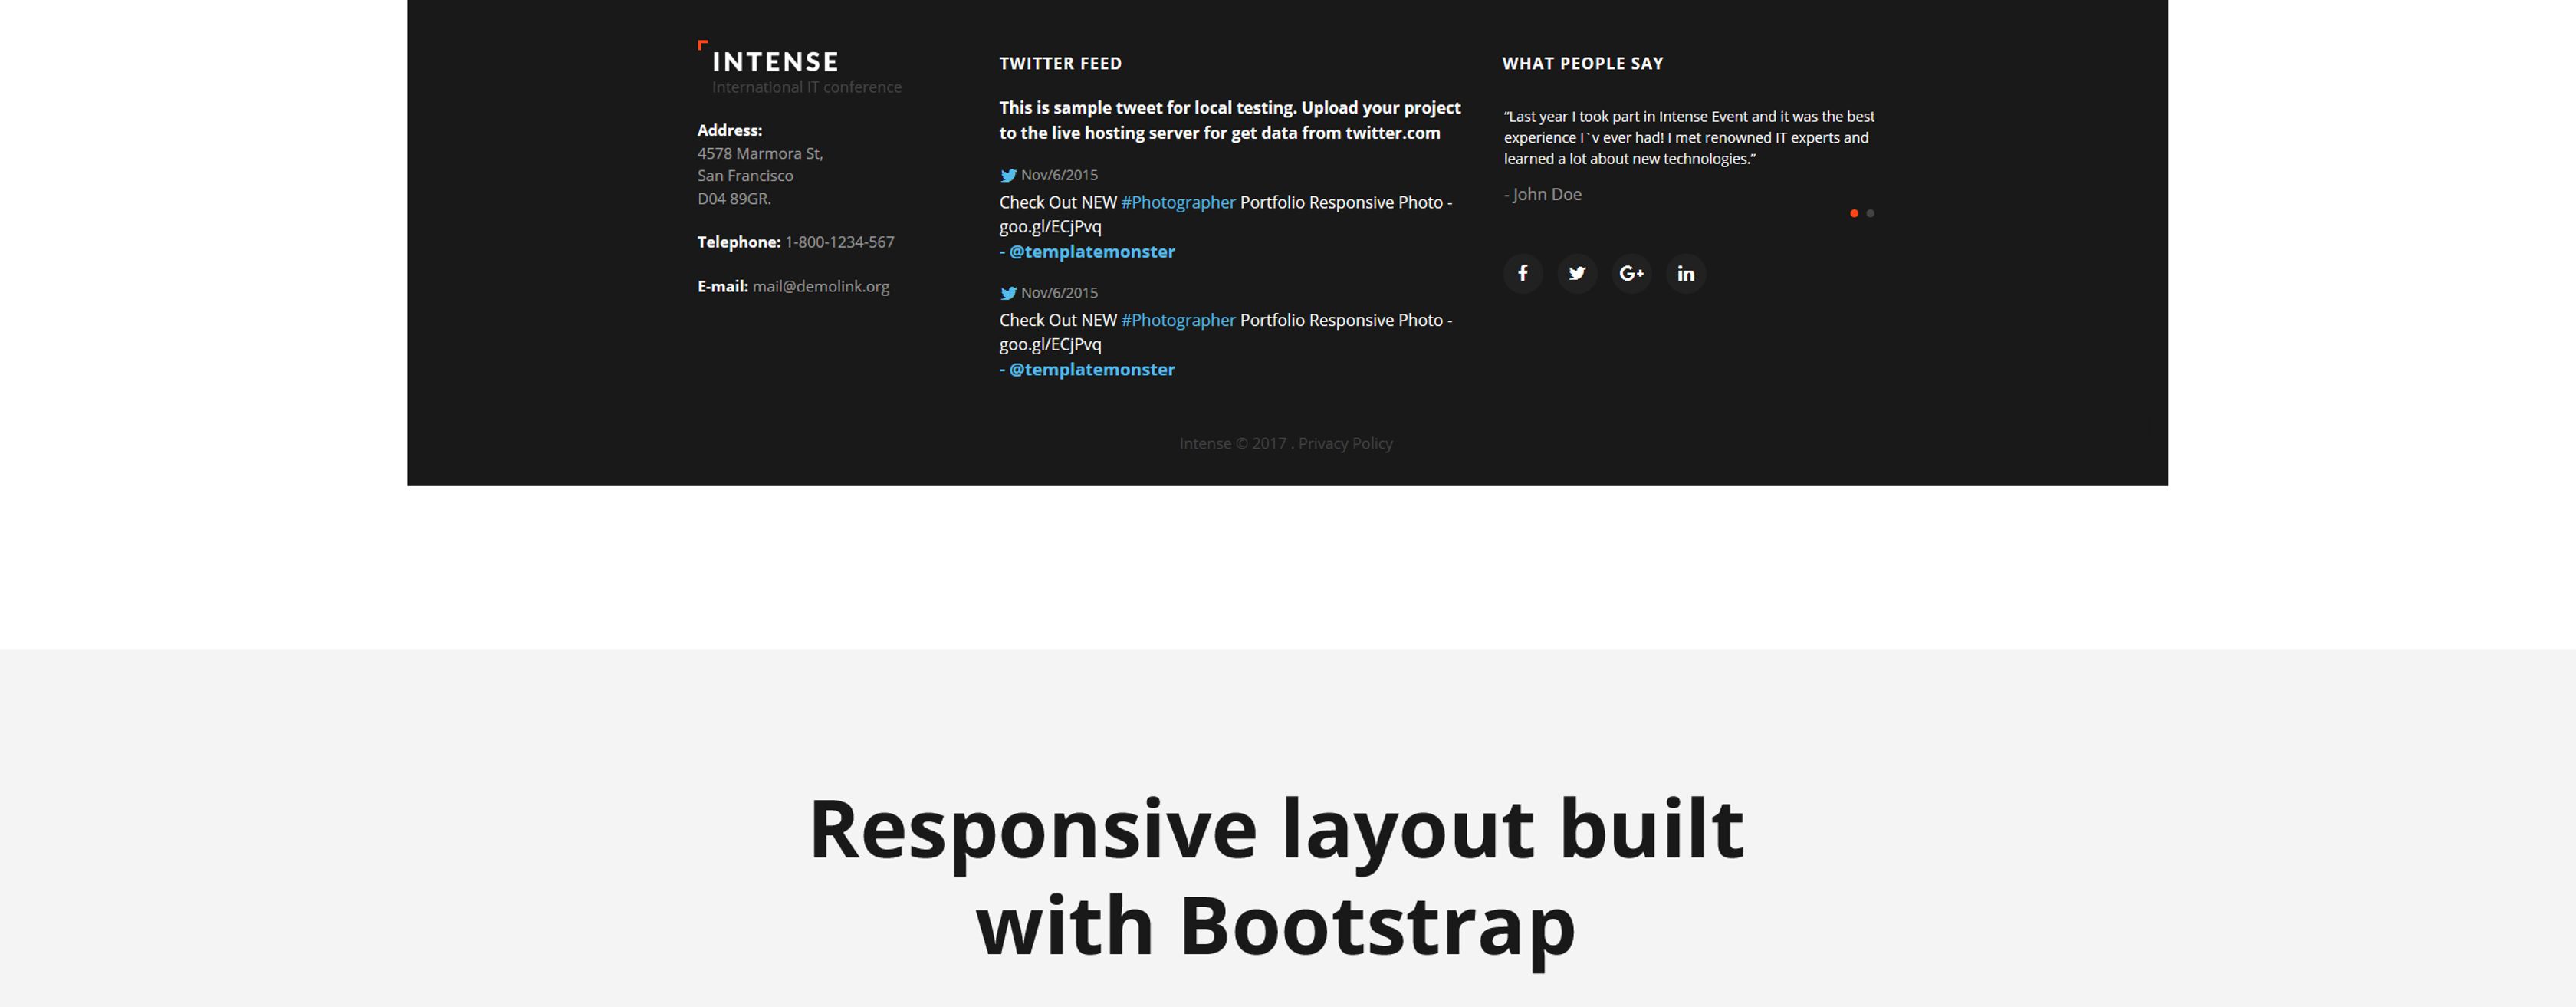This screenshot has width=2576, height=1007.
Task: Click Twitter bird icon beside second Nov/6/2015
Action: tap(1008, 293)
